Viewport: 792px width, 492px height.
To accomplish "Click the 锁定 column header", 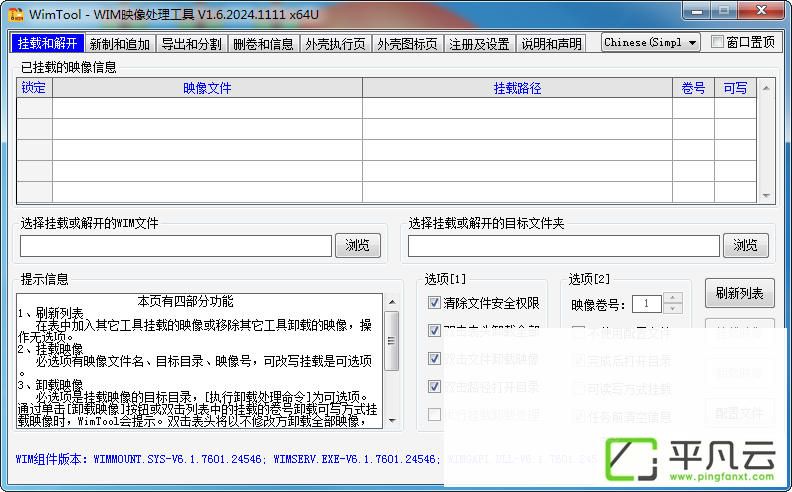I will tap(34, 88).
